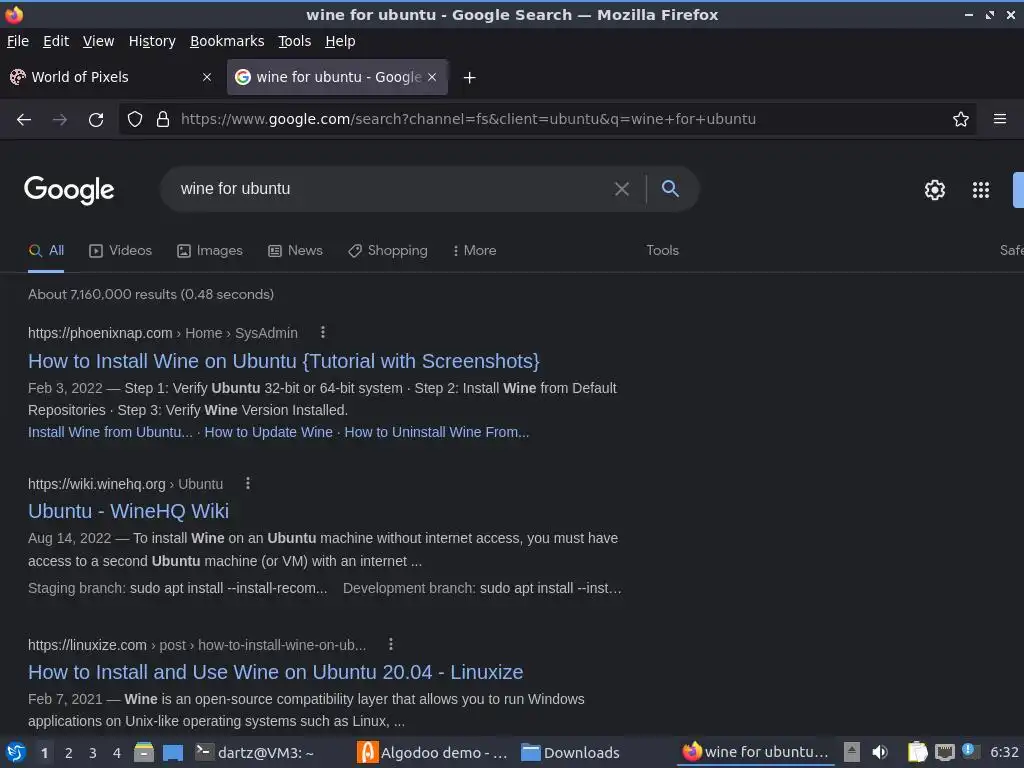Switch to workspace 1
Image resolution: width=1024 pixels, height=768 pixels.
[x=44, y=753]
